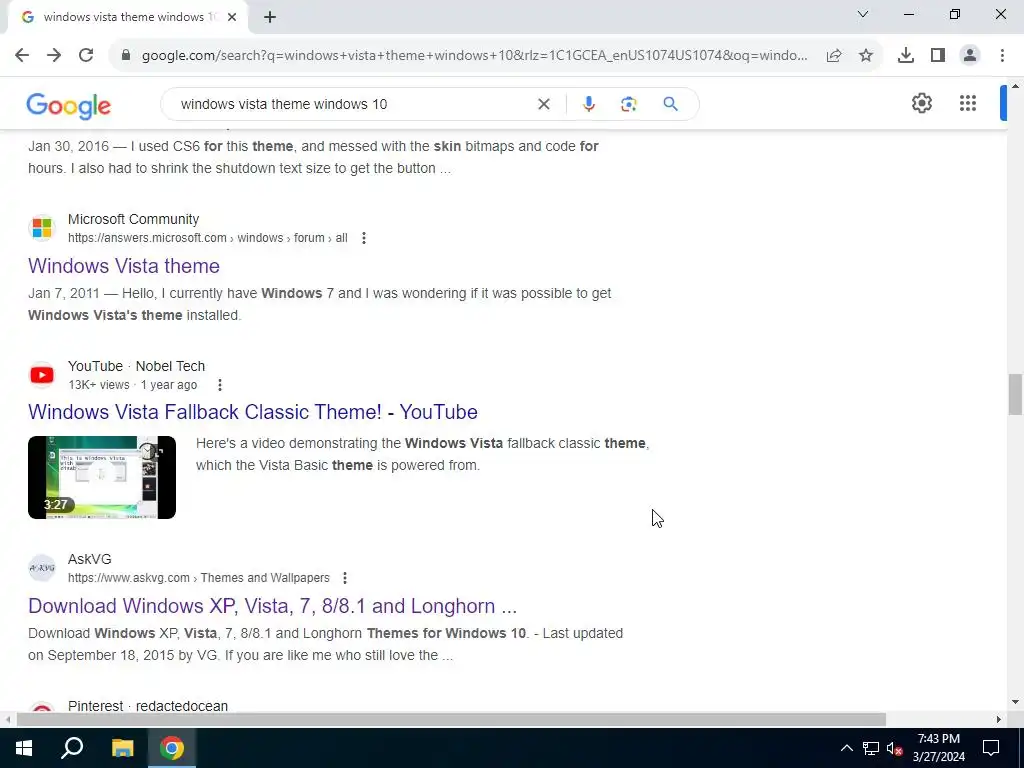Bookmark this tab with star icon
The height and width of the screenshot is (768, 1024).
click(866, 56)
